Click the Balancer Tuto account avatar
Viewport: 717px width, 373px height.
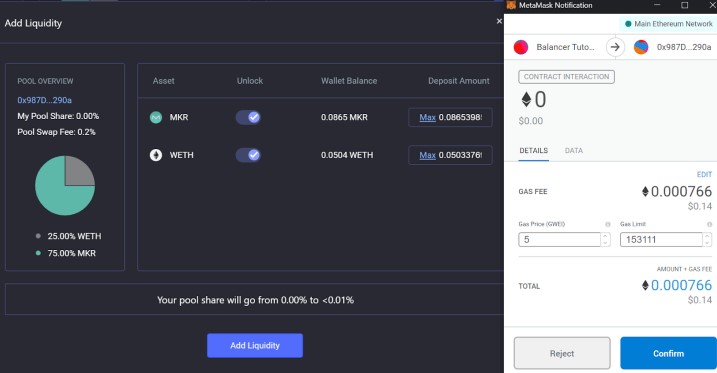[521, 47]
